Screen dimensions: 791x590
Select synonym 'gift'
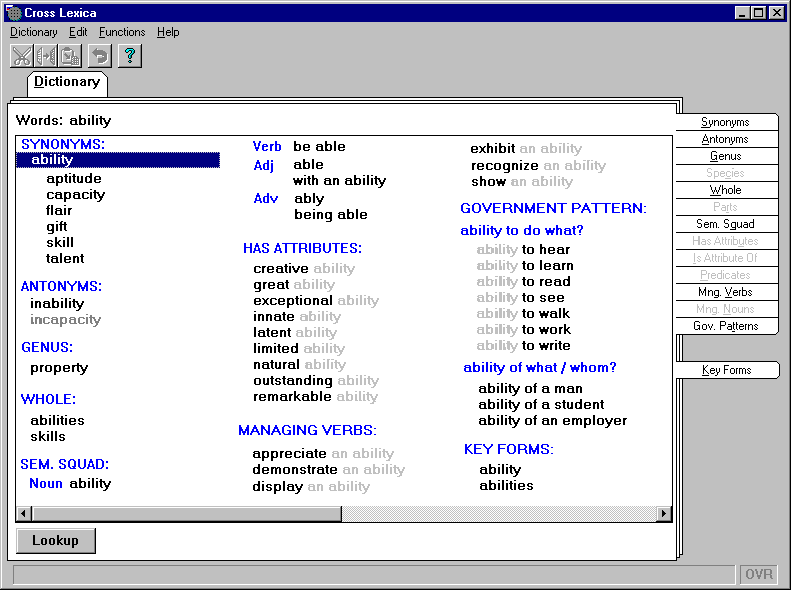[57, 226]
